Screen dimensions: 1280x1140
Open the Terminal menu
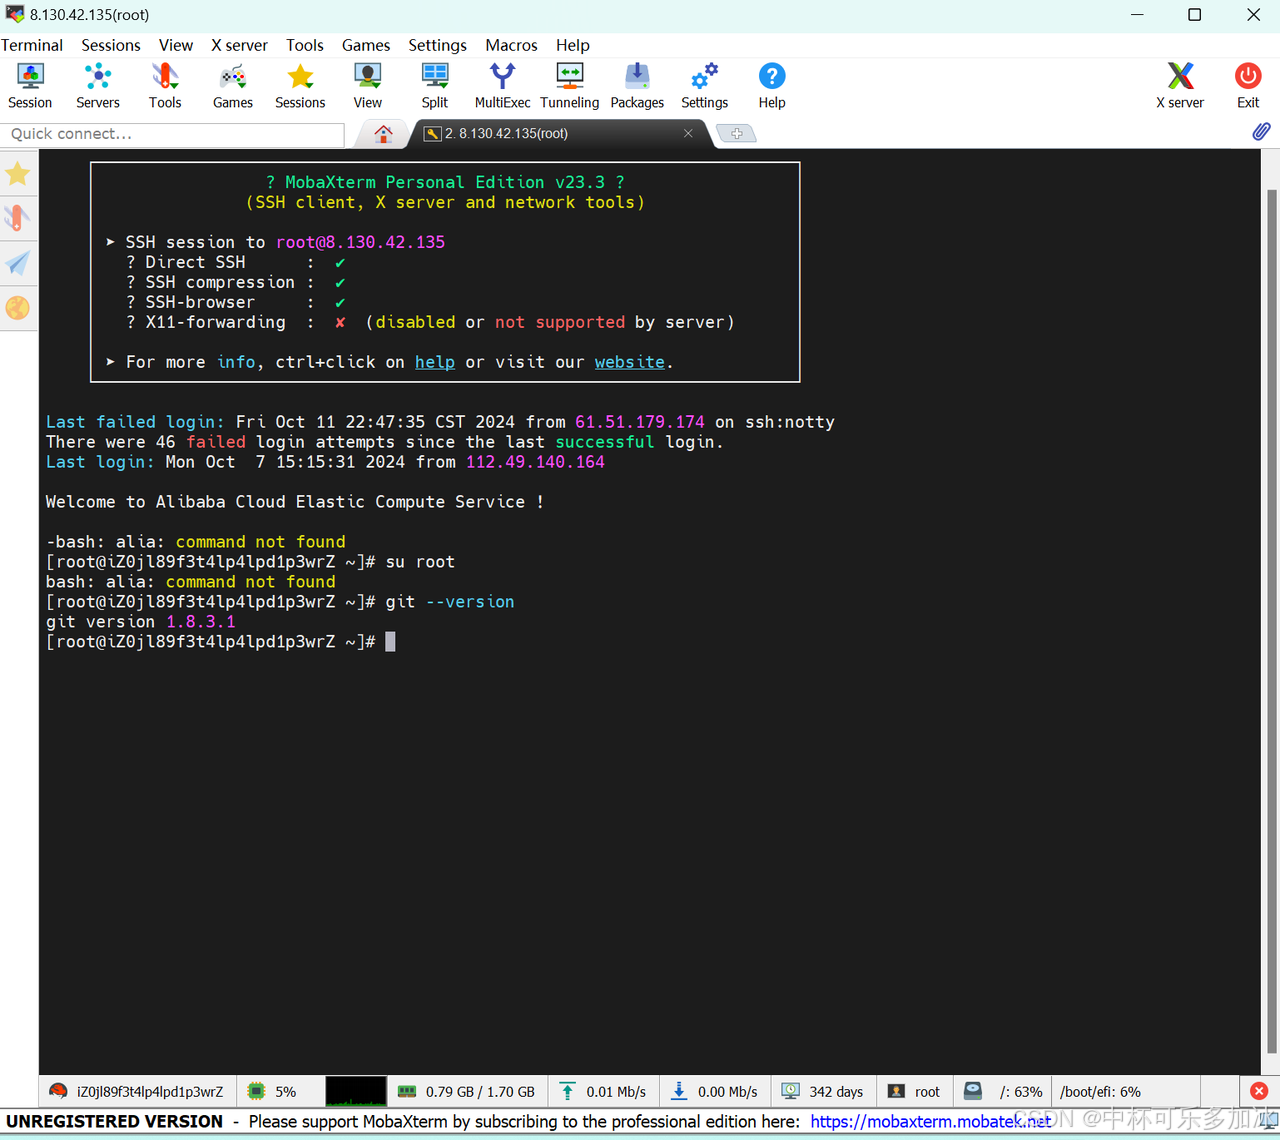(32, 45)
